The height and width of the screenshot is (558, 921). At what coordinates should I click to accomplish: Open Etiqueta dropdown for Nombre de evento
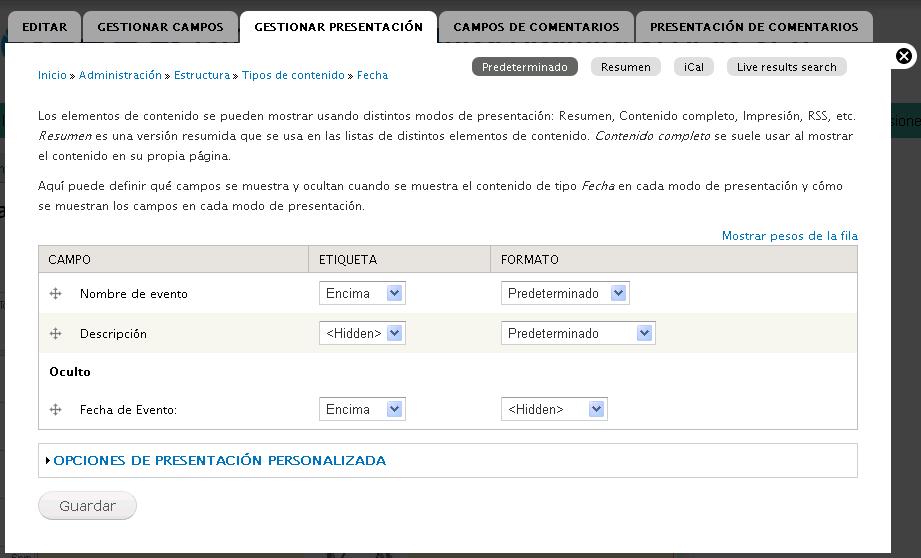pyautogui.click(x=362, y=293)
